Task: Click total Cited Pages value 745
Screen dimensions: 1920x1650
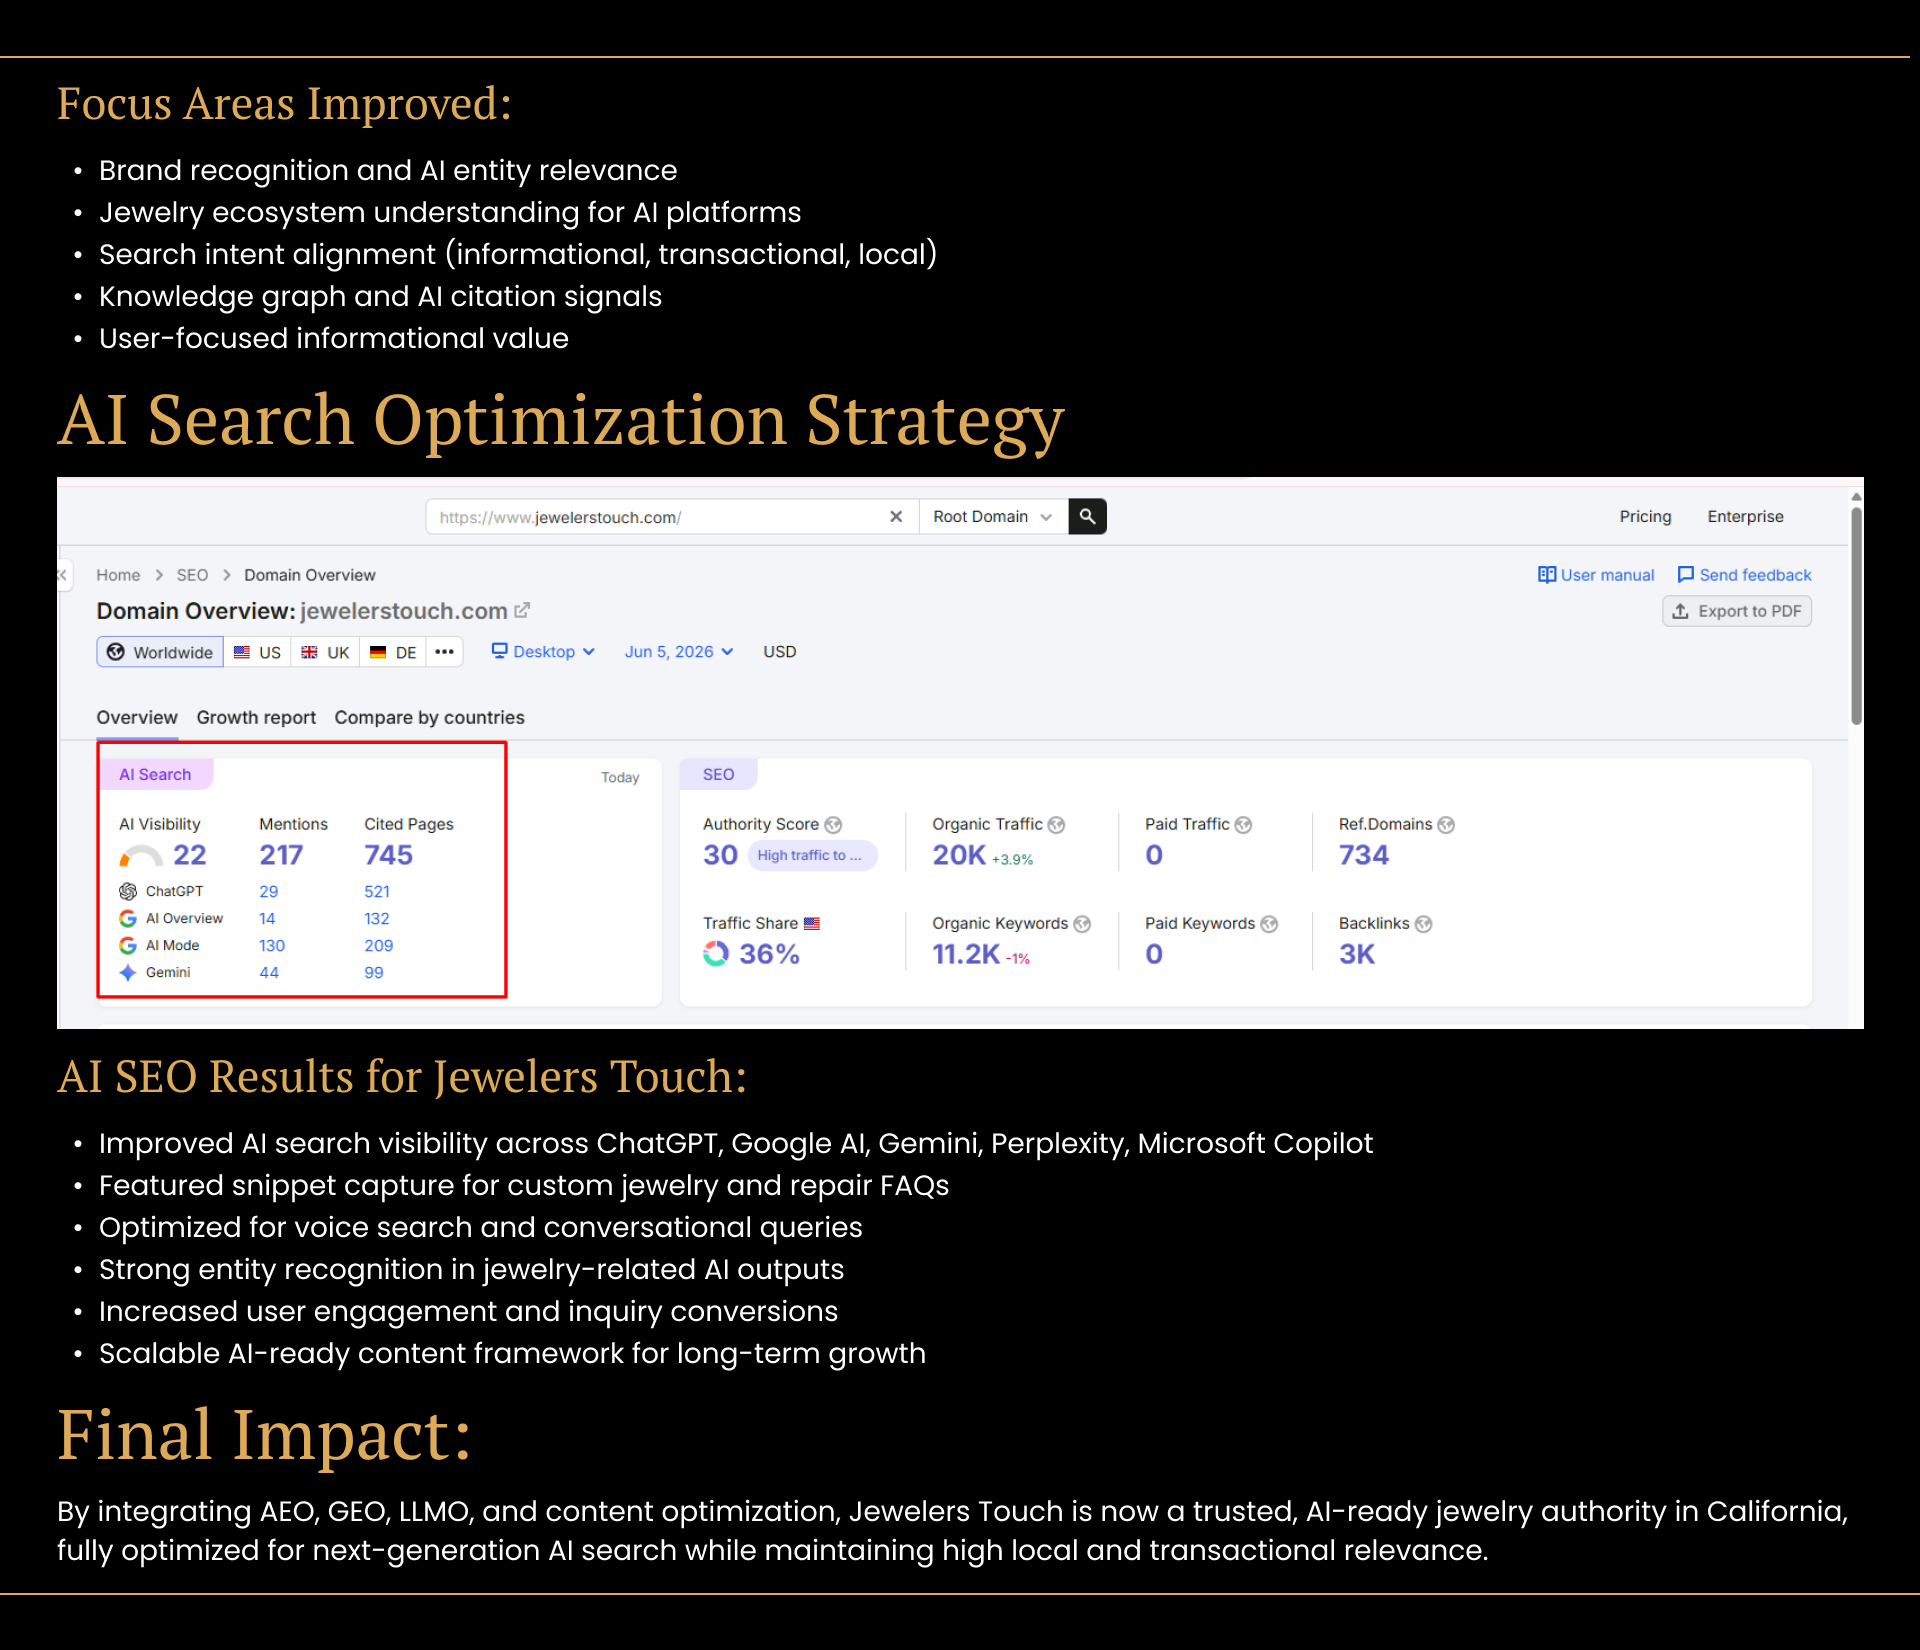Action: (388, 855)
